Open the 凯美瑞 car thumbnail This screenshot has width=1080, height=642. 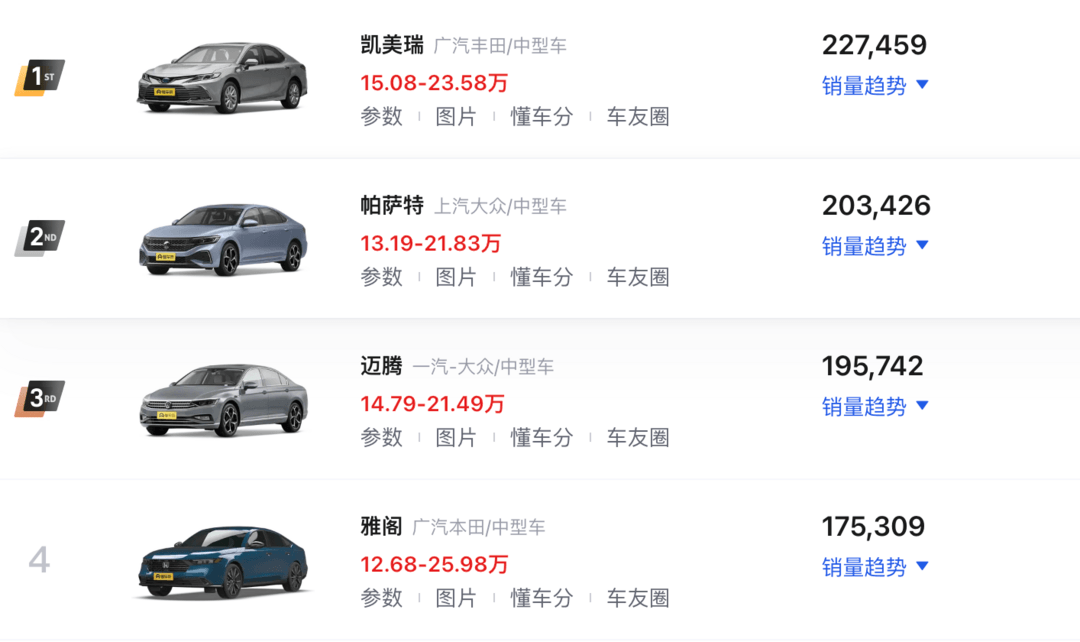[x=222, y=79]
